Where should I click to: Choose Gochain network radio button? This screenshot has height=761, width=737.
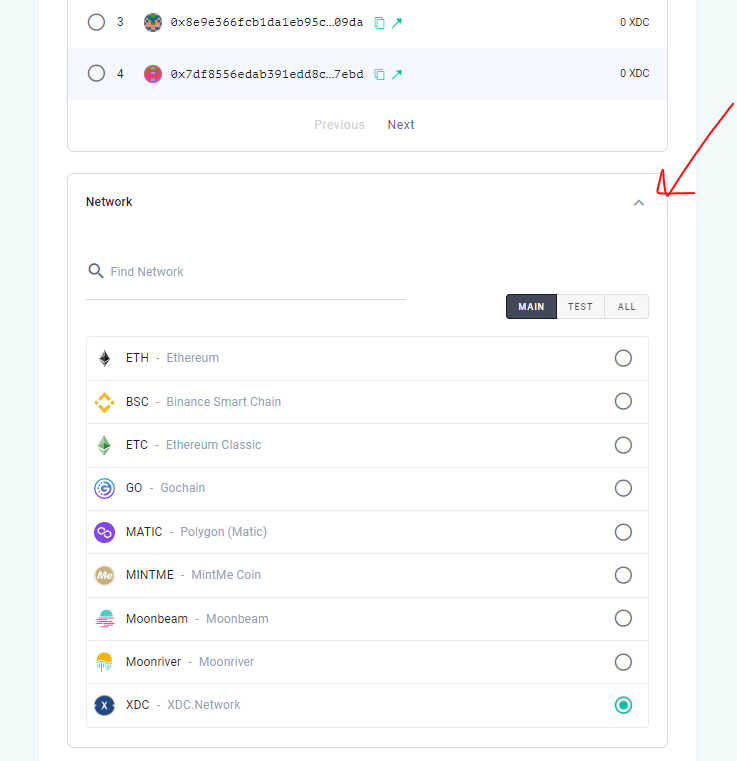tap(623, 488)
